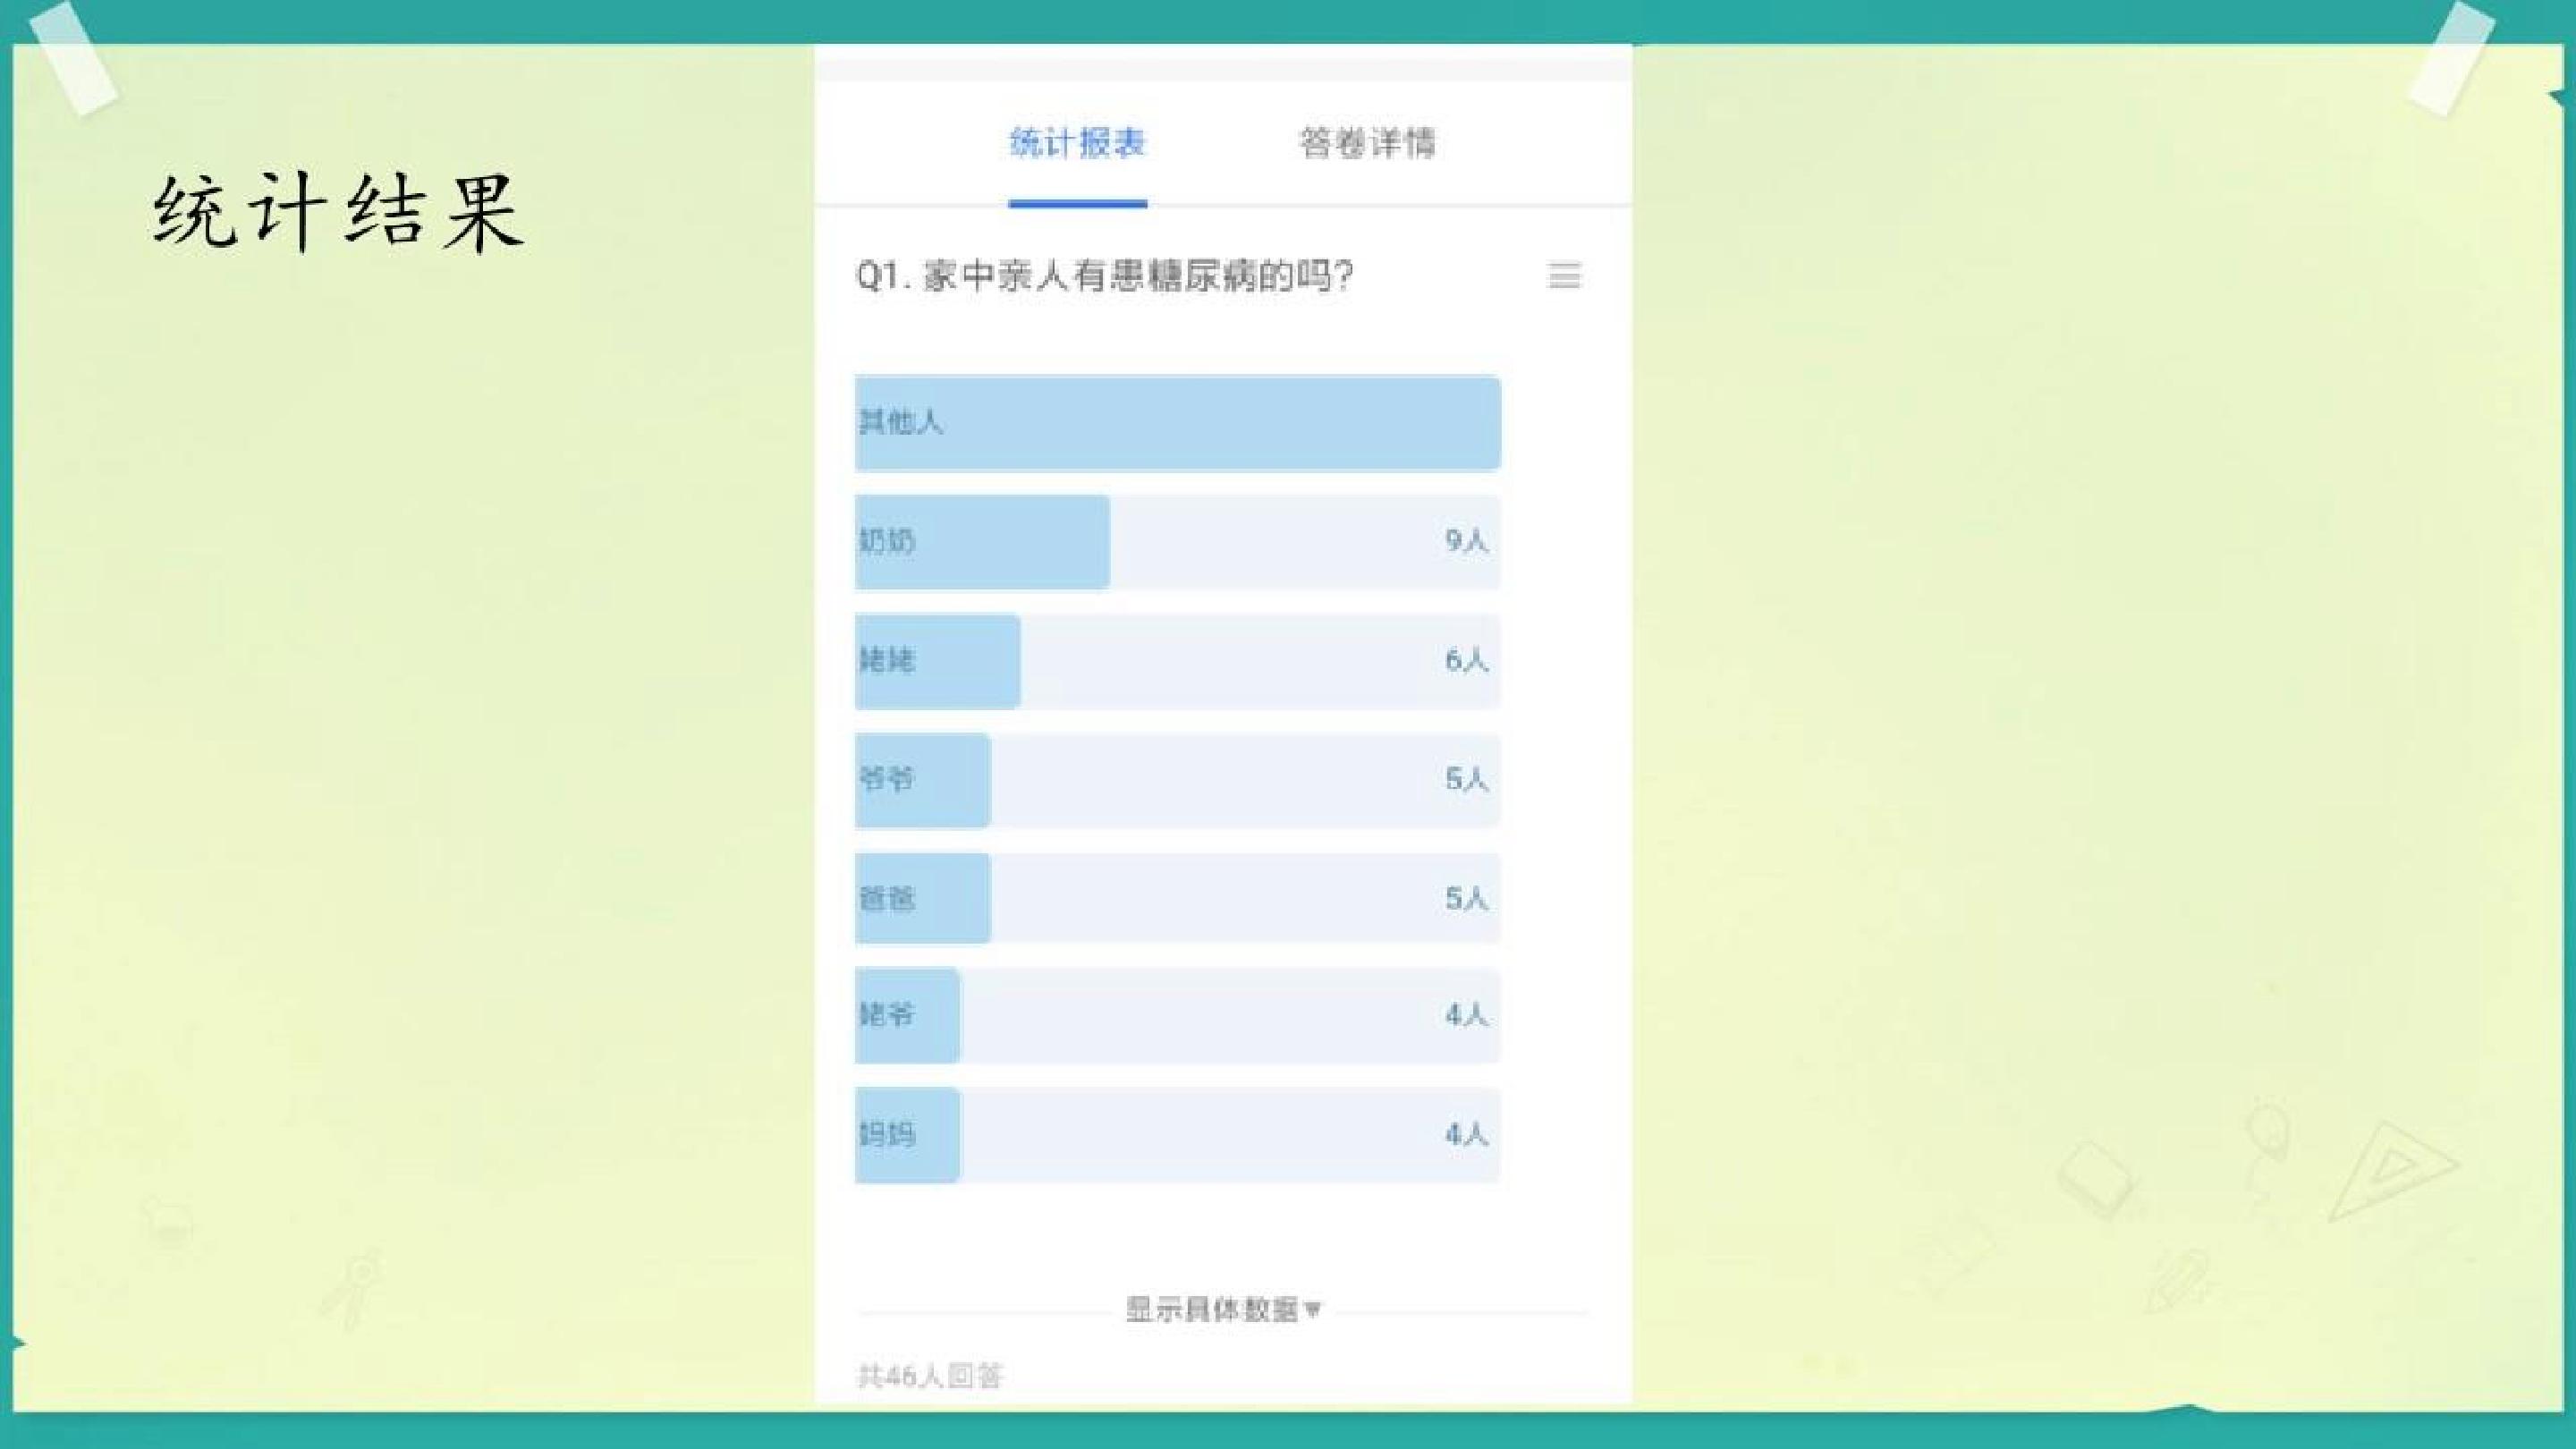This screenshot has height=1449, width=2576.
Task: Open the 答卷详情 tab
Action: pyautogui.click(x=1367, y=143)
